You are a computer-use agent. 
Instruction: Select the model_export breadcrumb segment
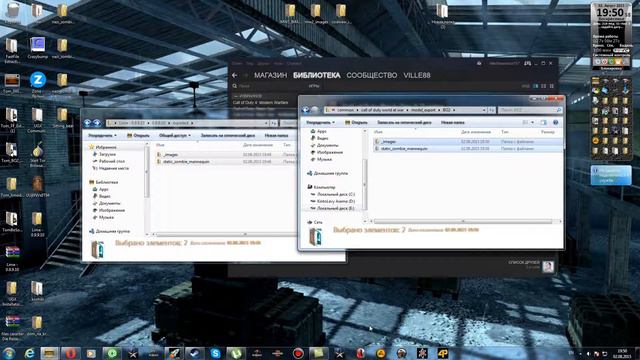pyautogui.click(x=424, y=110)
